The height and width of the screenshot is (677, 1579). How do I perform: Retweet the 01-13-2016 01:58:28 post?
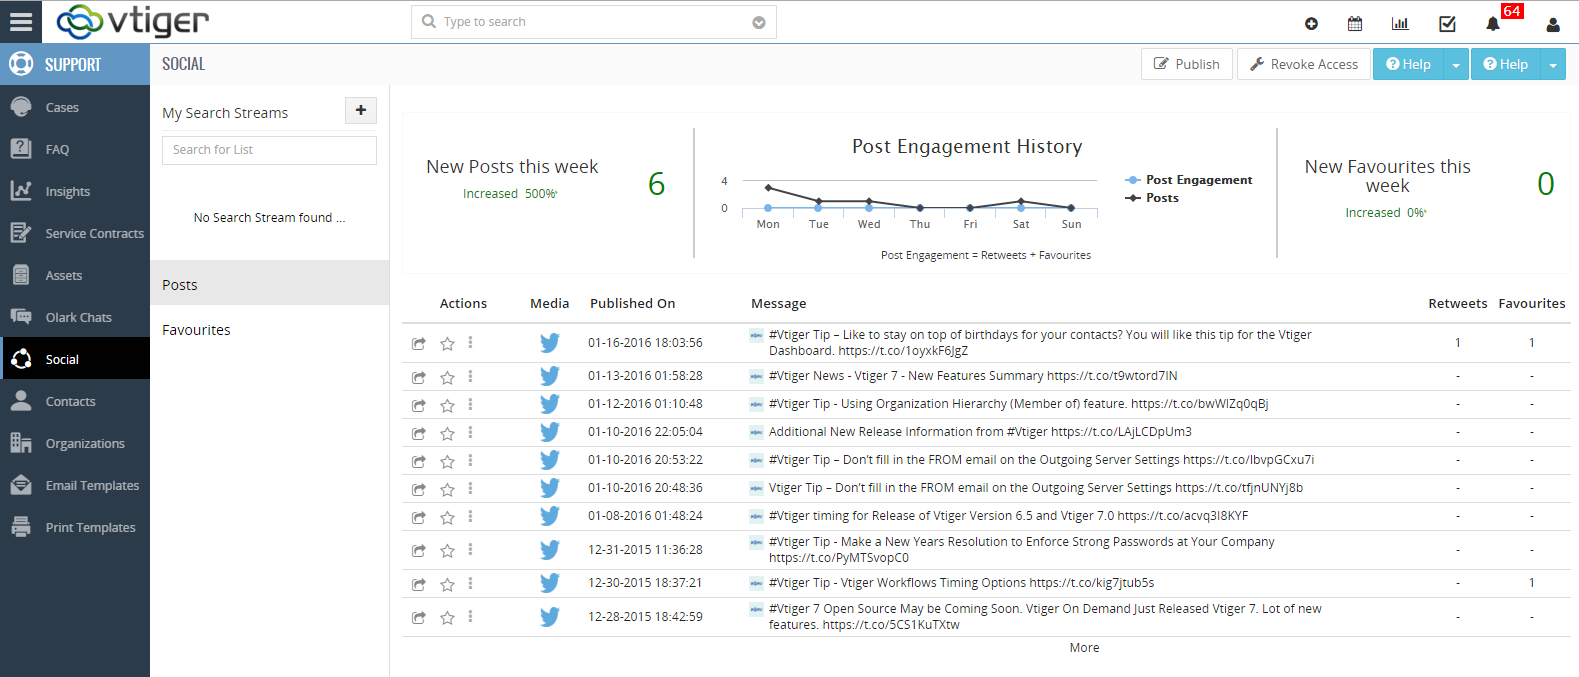click(419, 378)
